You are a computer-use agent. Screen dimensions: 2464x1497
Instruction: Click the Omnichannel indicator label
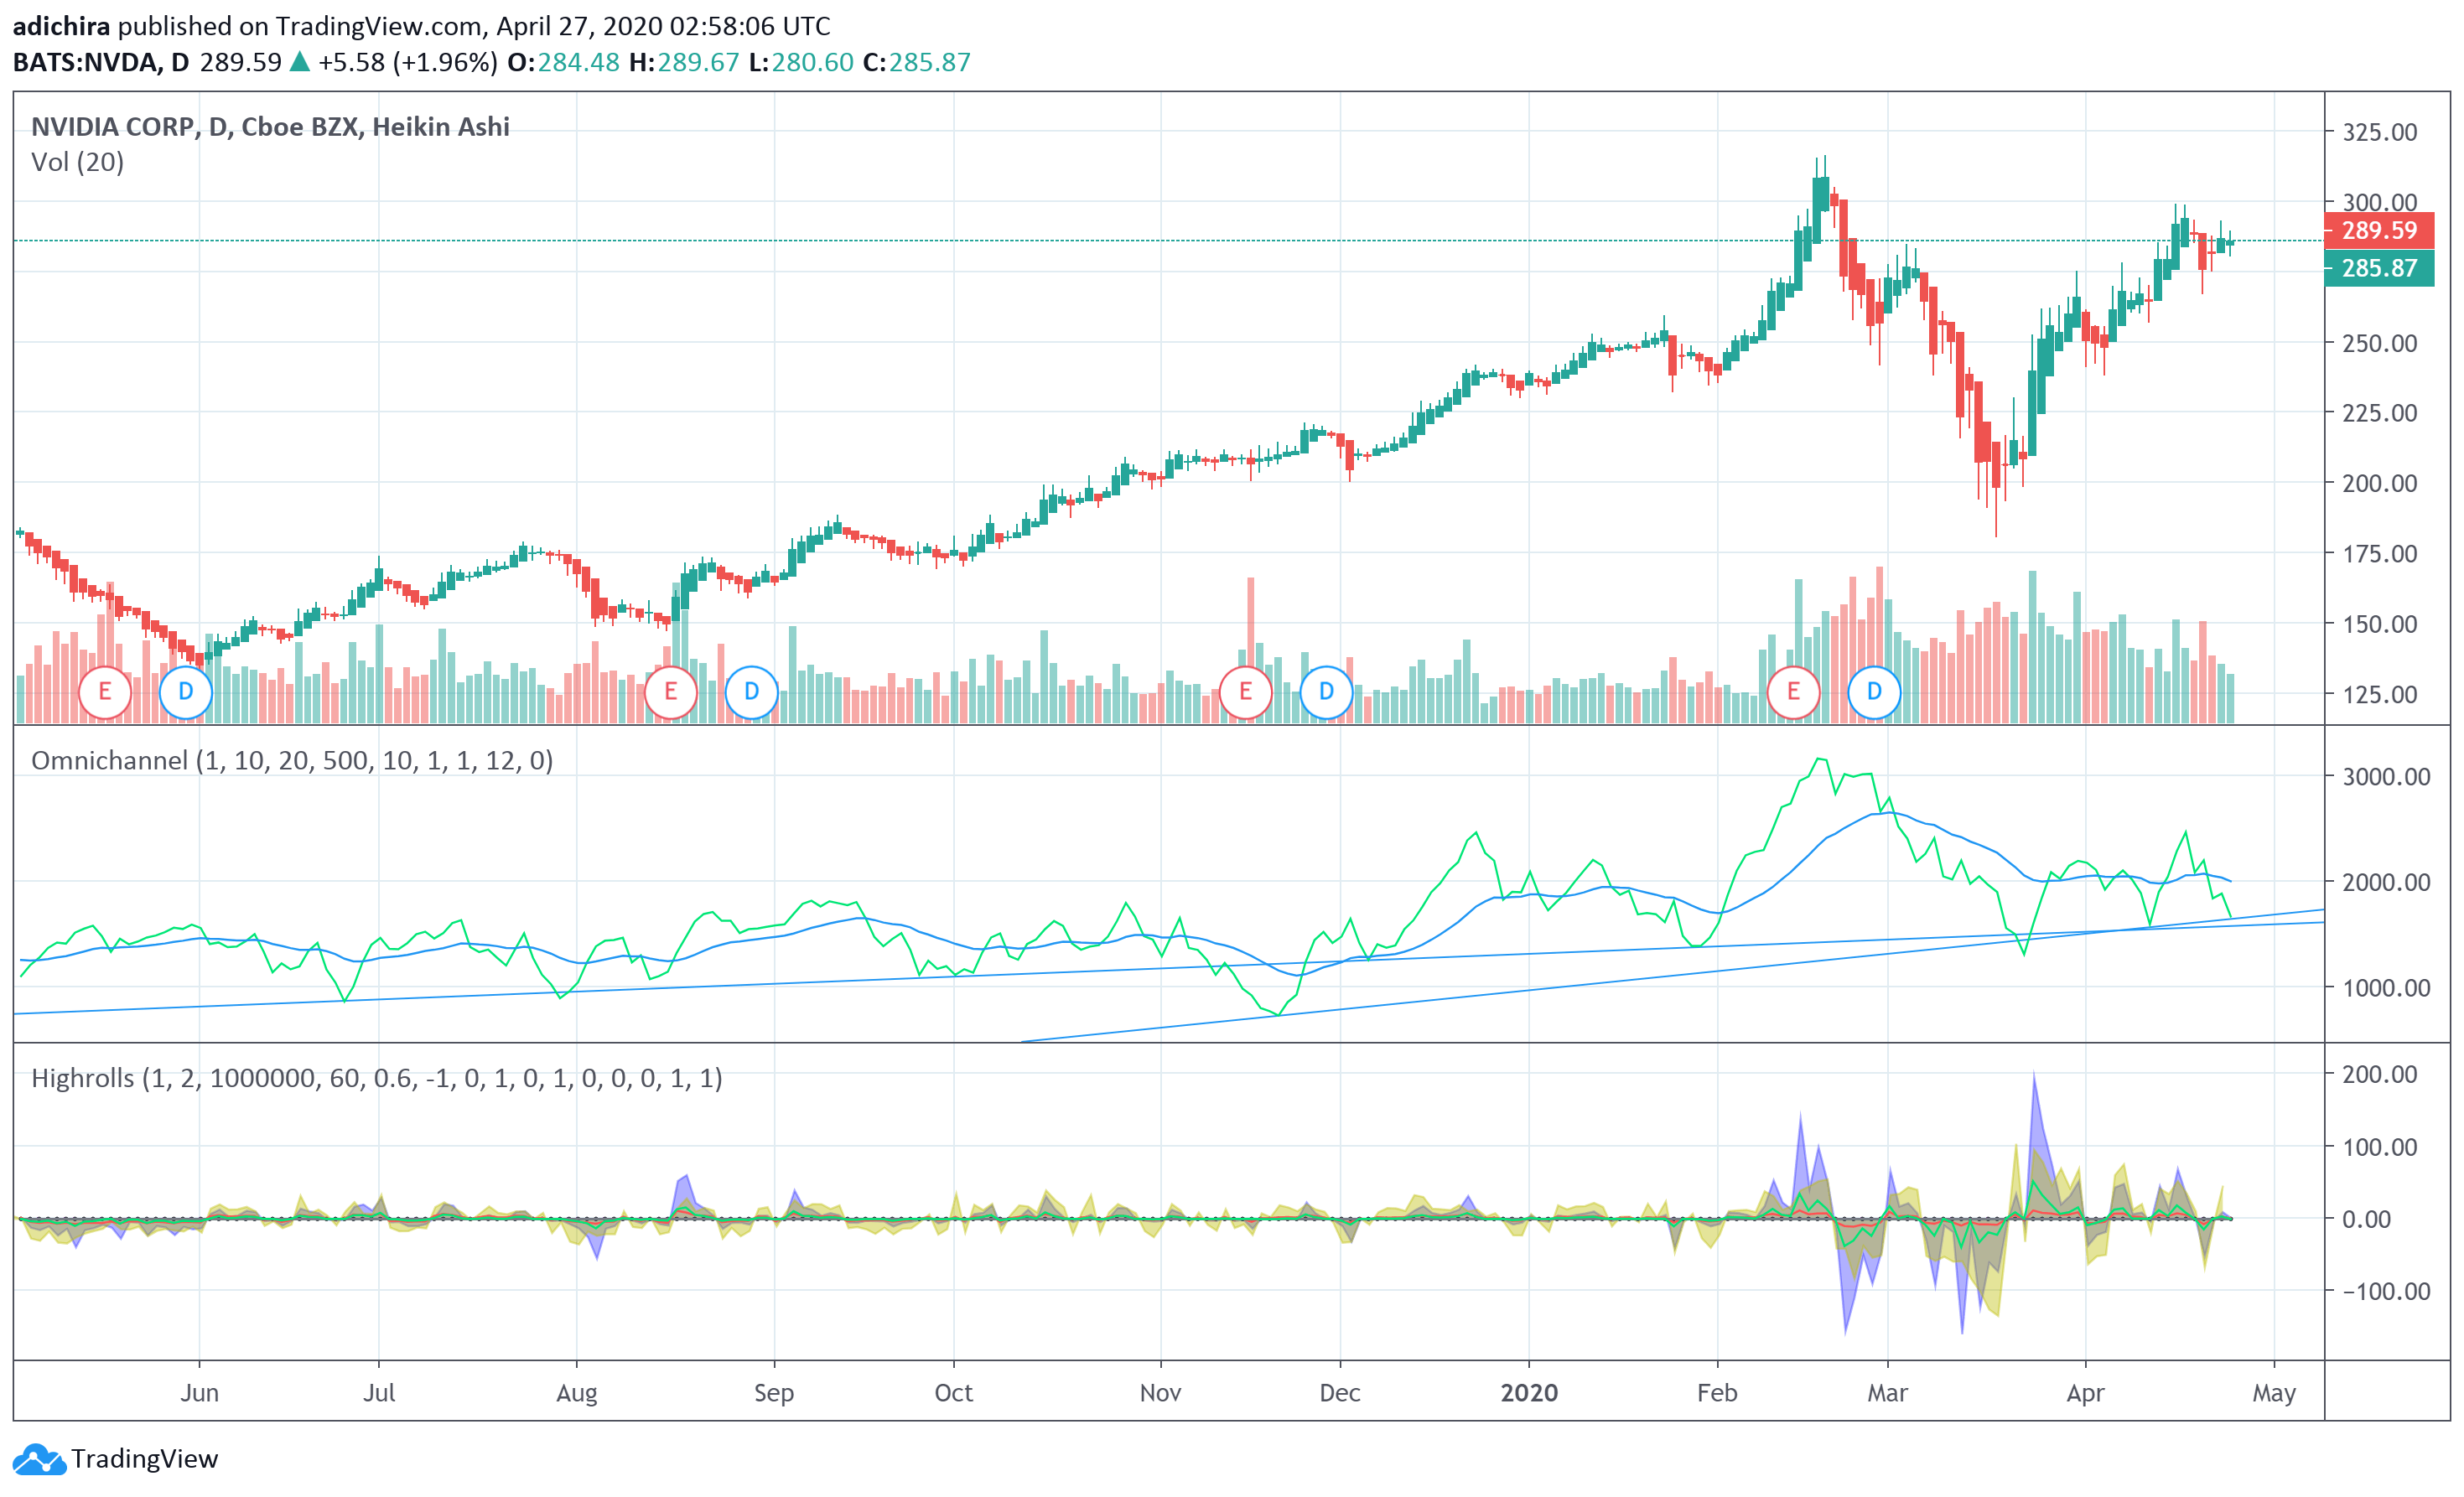(x=292, y=761)
